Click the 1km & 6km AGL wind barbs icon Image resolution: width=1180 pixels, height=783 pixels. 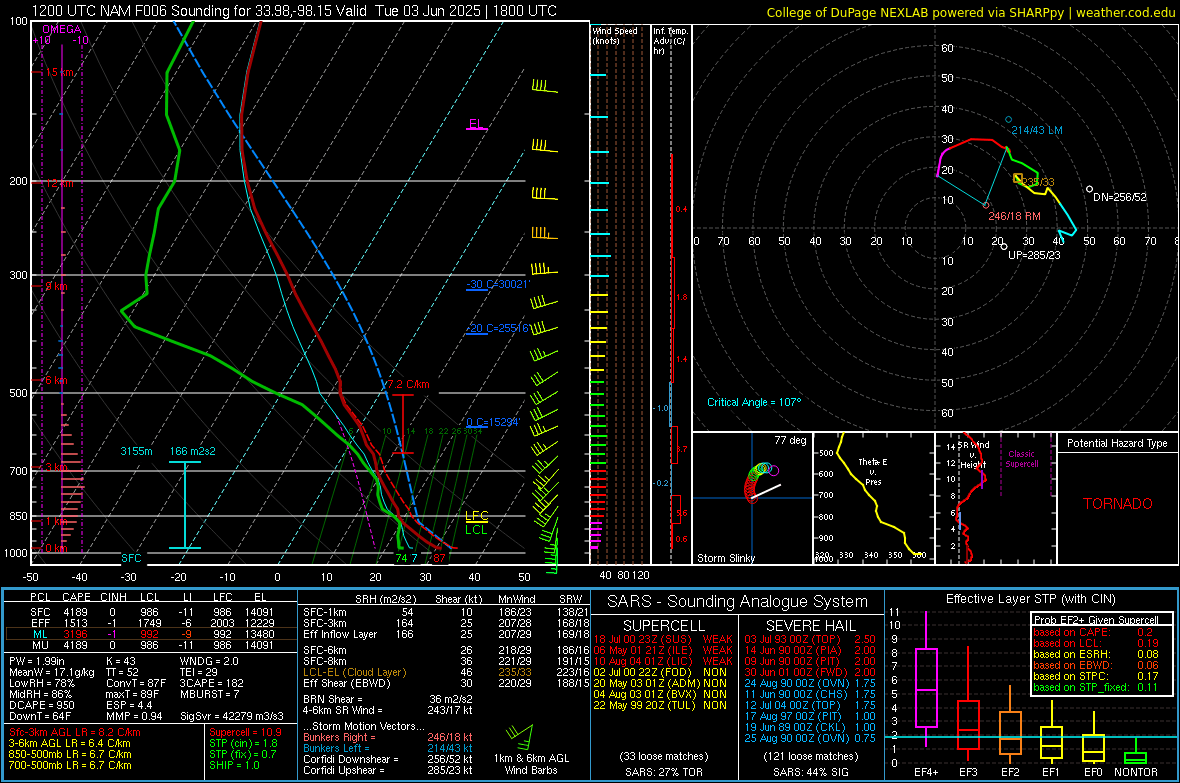(x=522, y=739)
